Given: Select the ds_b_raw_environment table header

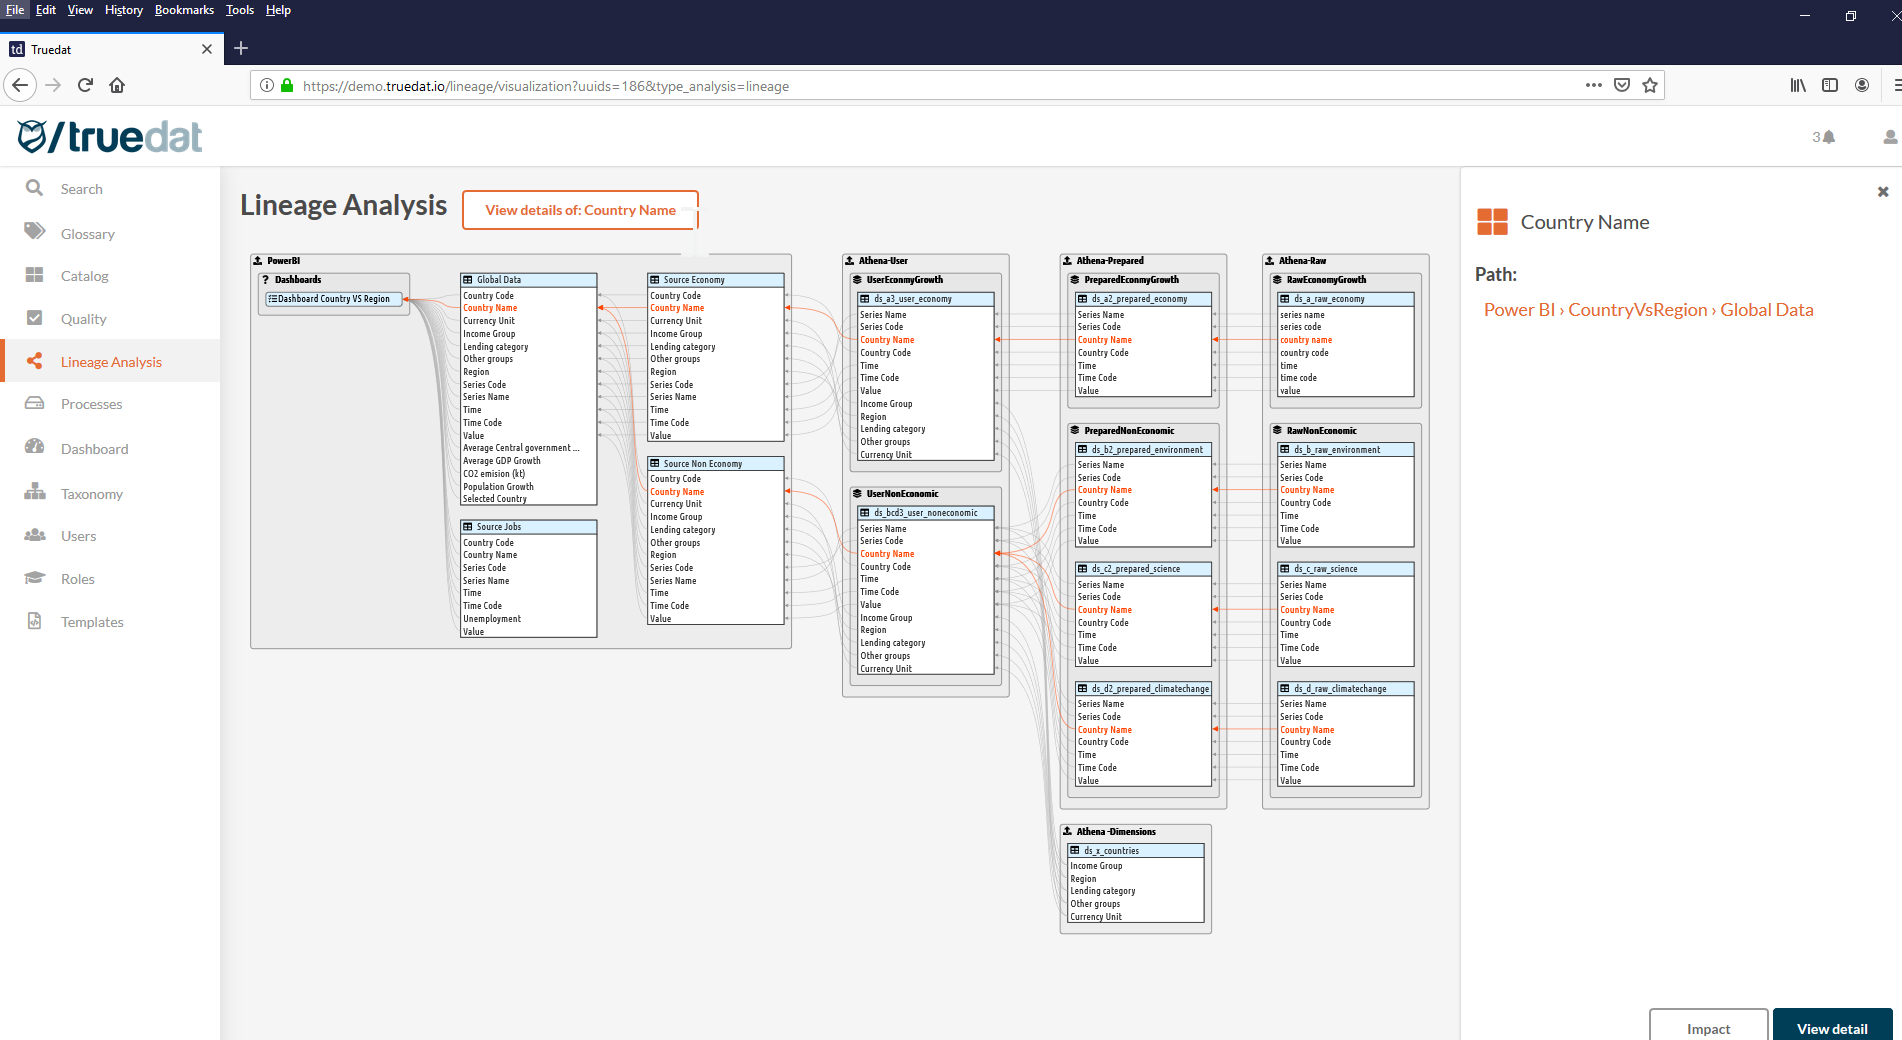Looking at the screenshot, I should pos(1346,450).
